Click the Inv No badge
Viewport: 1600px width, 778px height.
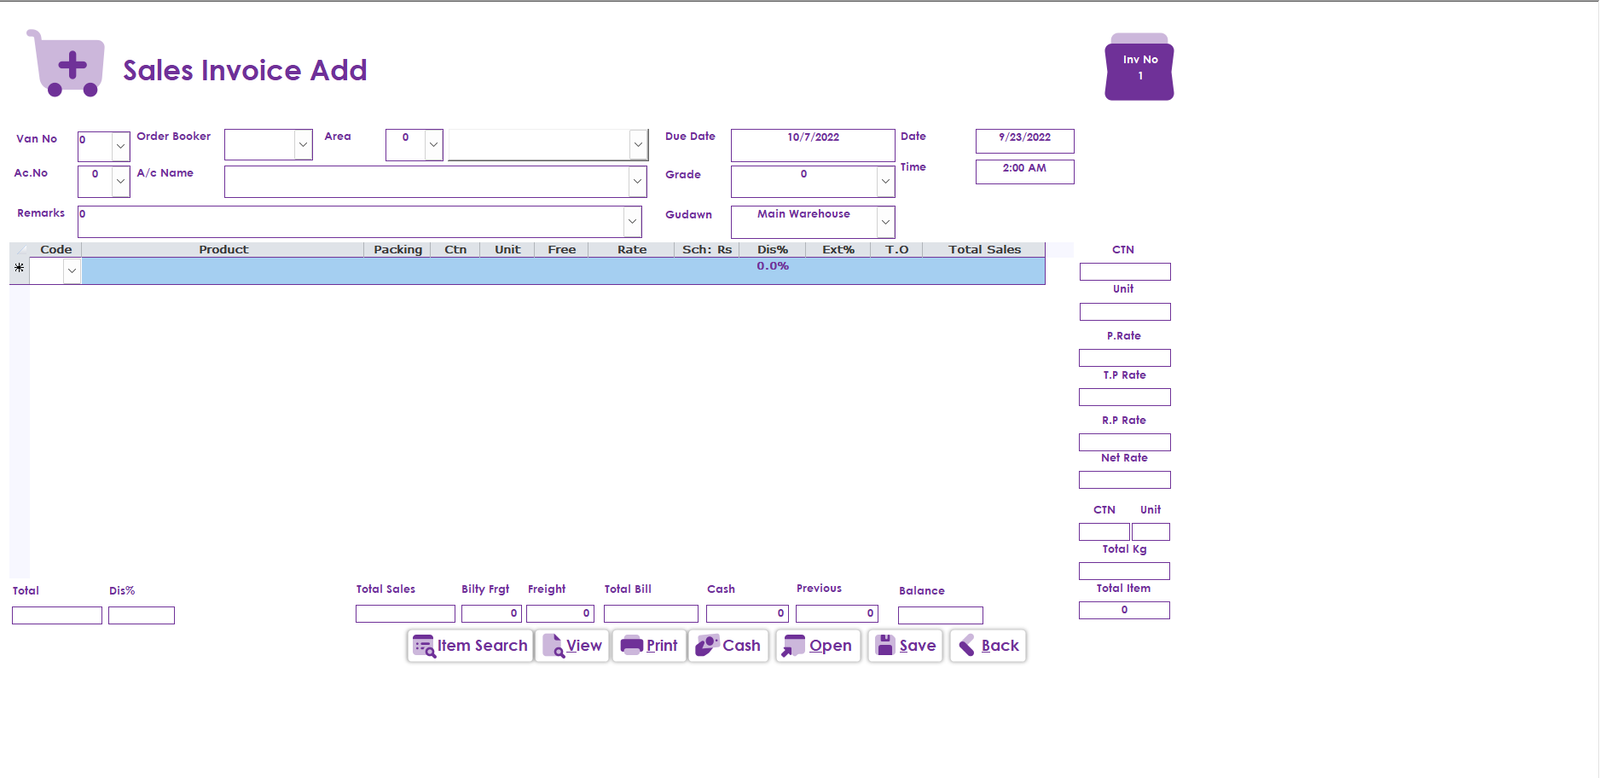click(1139, 68)
